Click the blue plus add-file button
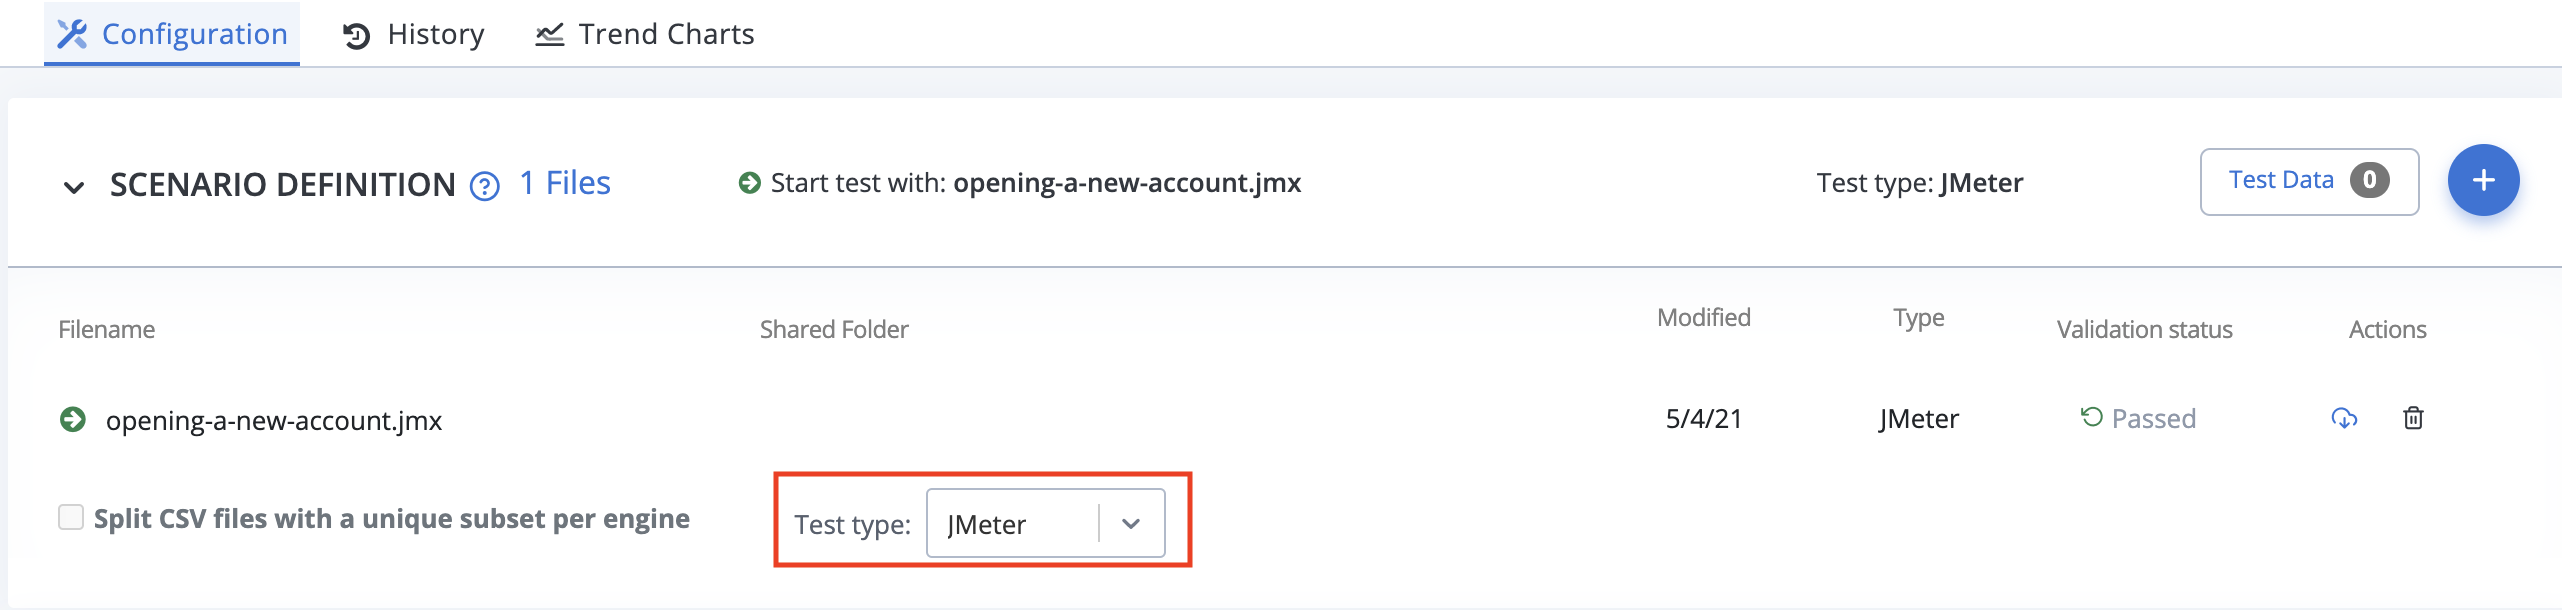2562x610 pixels. [2483, 180]
